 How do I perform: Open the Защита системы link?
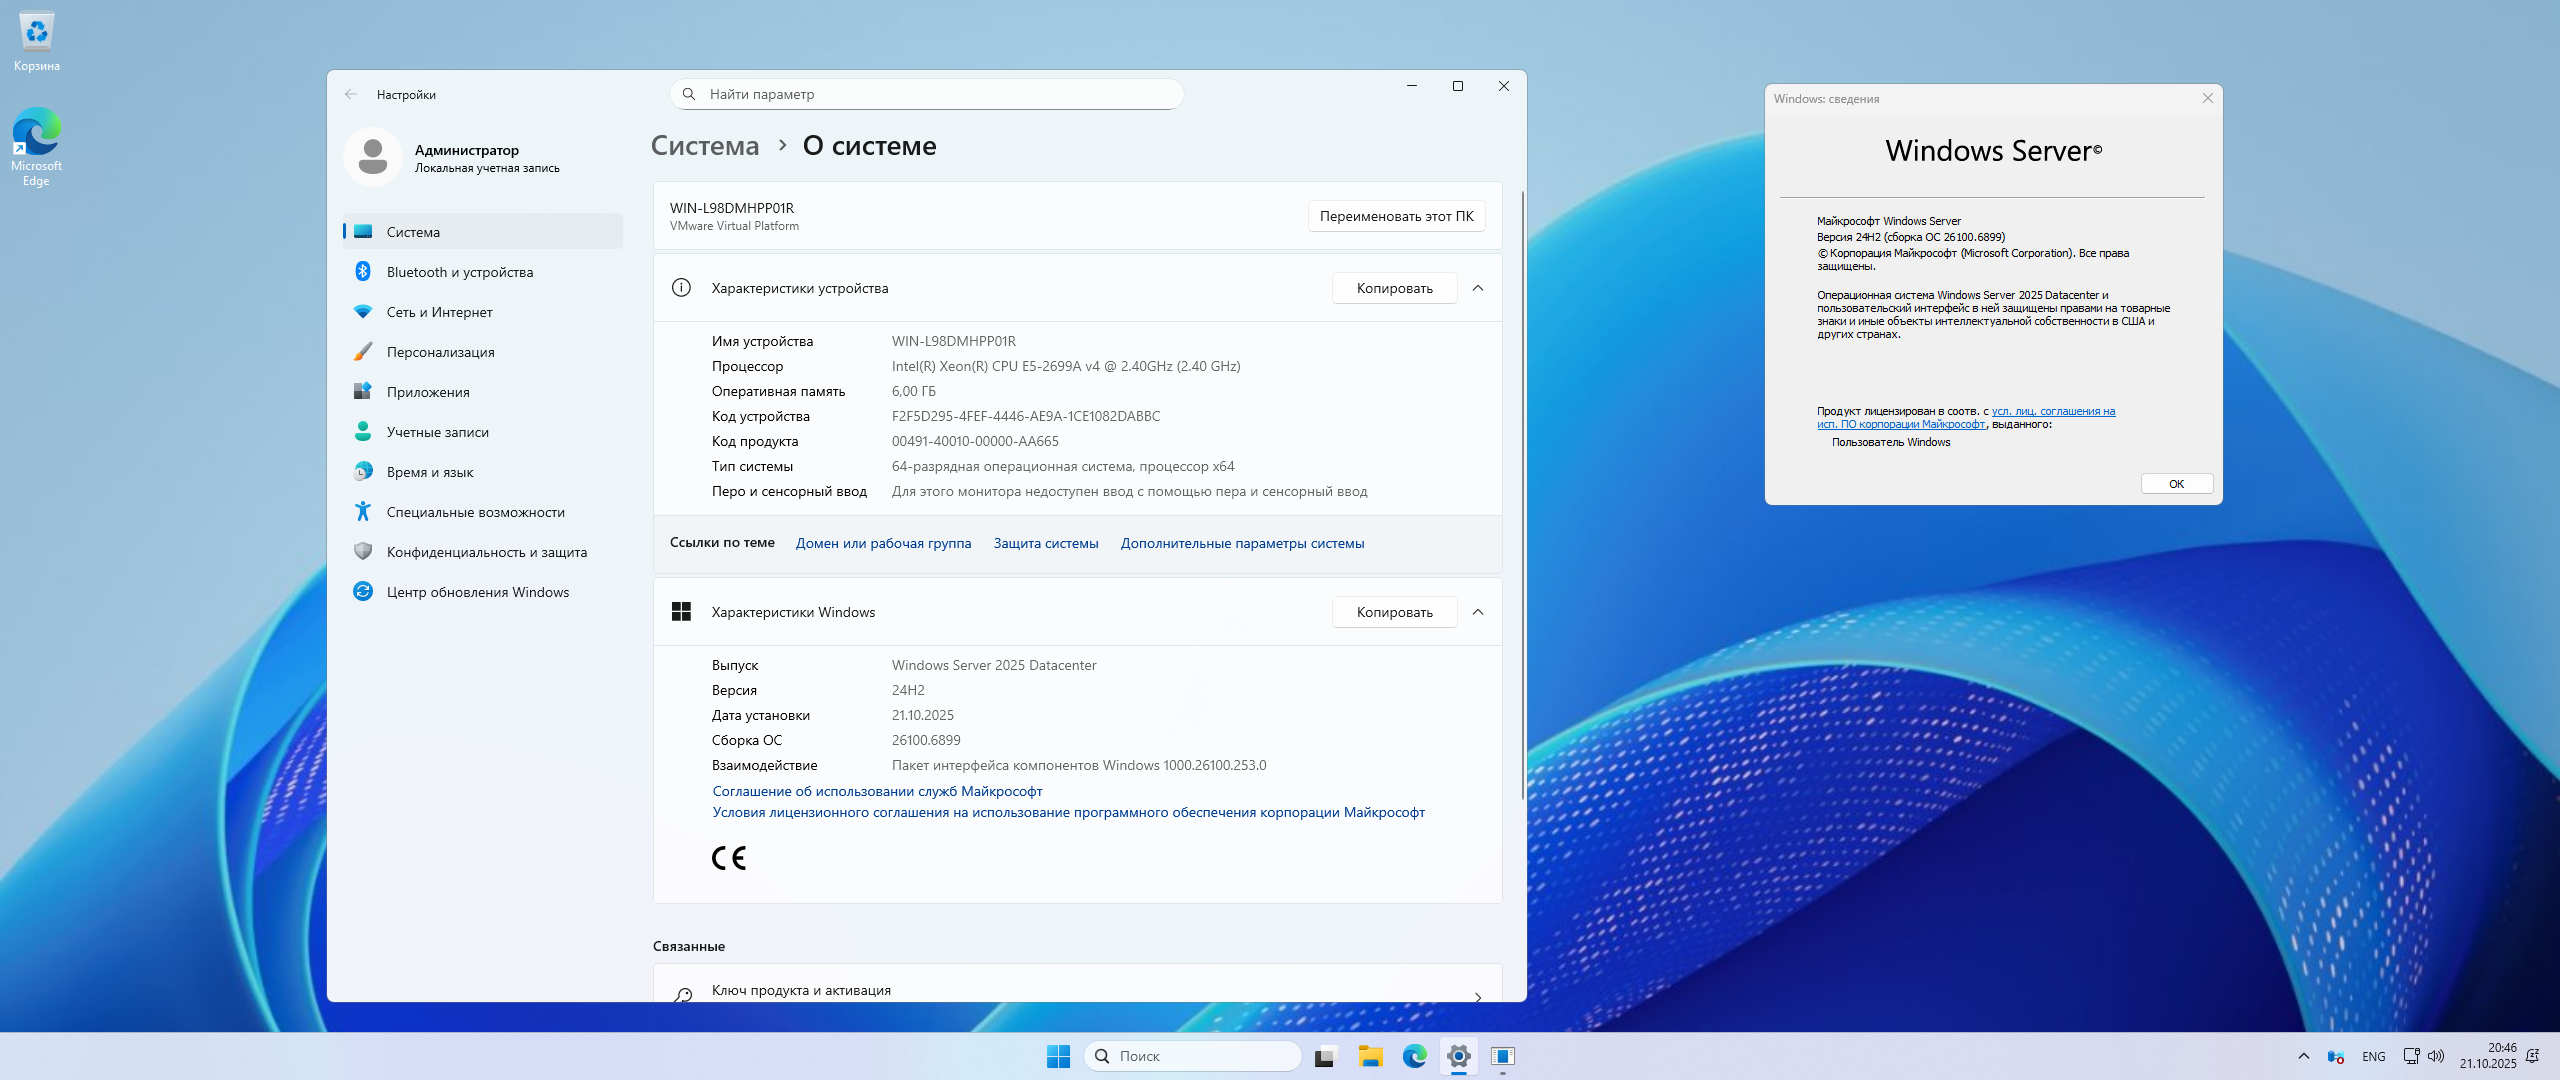pos(1045,543)
